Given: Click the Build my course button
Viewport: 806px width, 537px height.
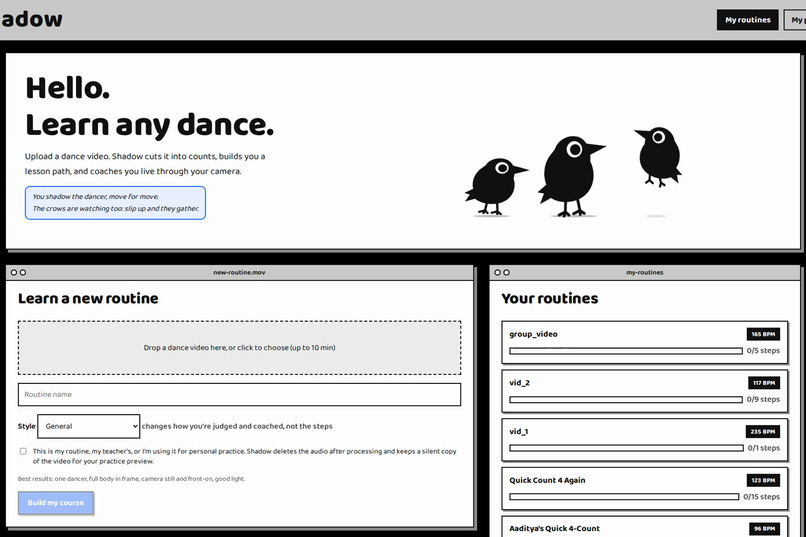Looking at the screenshot, I should [56, 503].
